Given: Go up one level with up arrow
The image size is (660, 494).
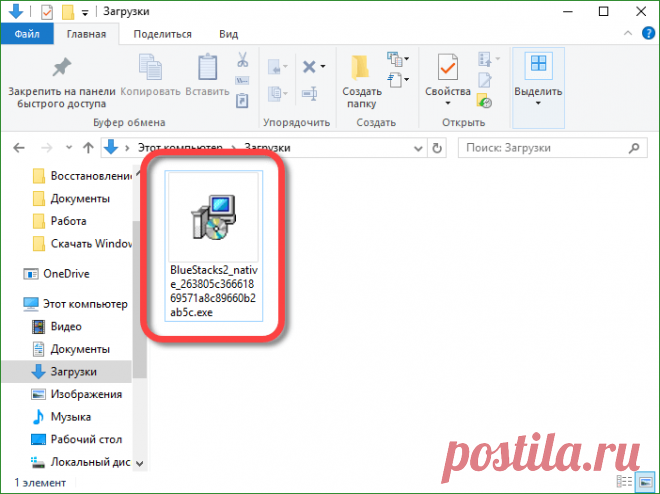Looking at the screenshot, I should [88, 148].
